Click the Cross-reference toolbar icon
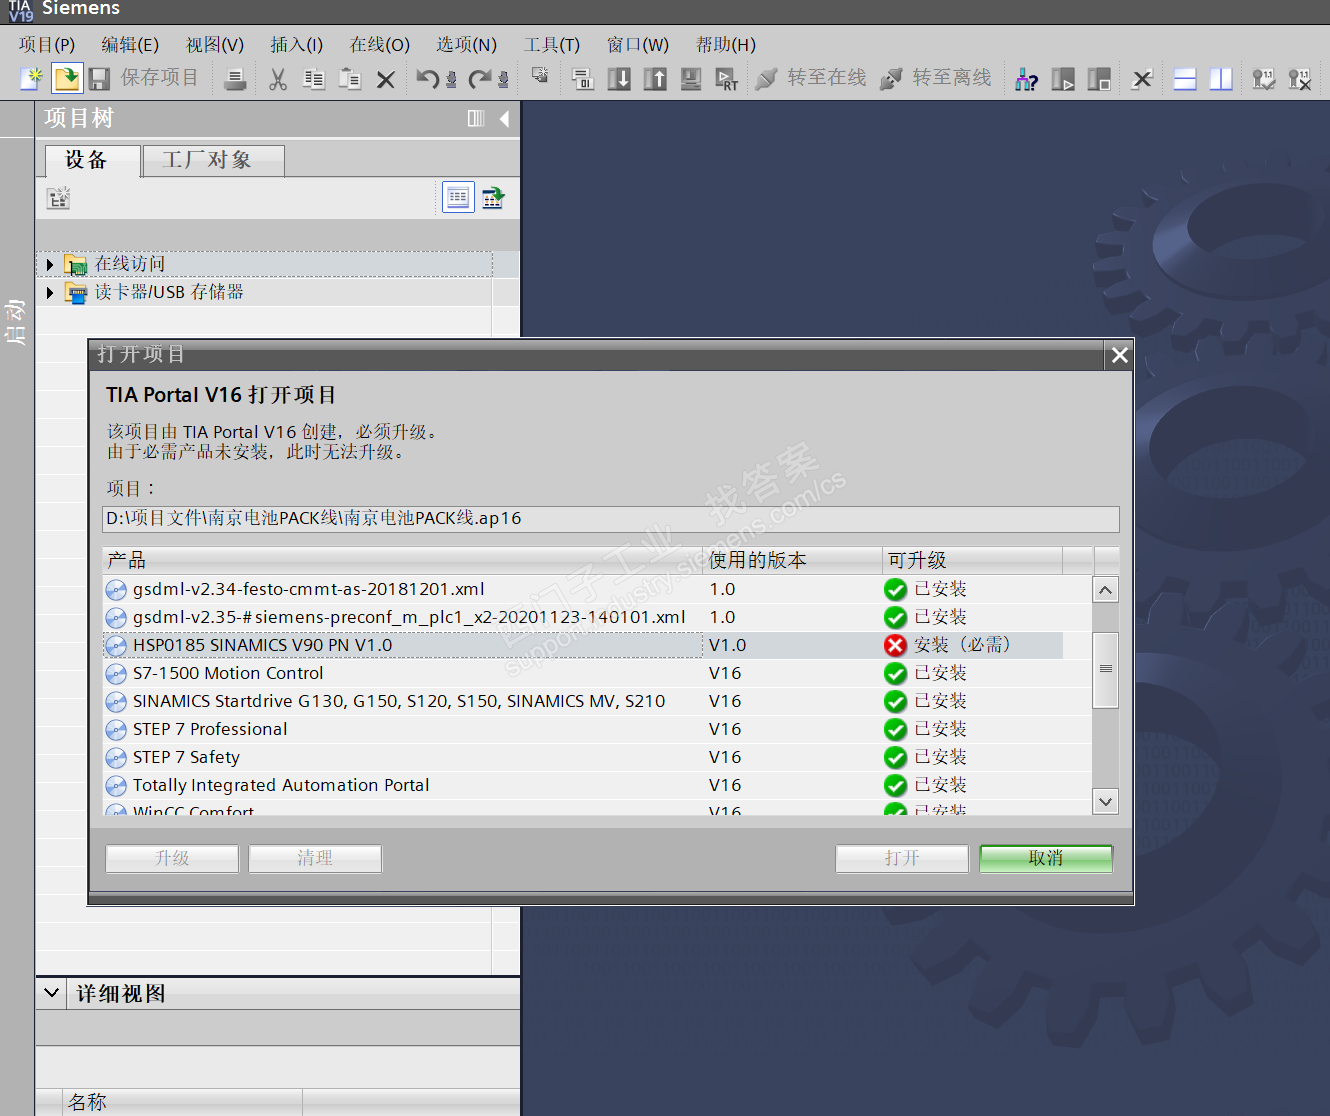The height and width of the screenshot is (1116, 1330). (1142, 79)
